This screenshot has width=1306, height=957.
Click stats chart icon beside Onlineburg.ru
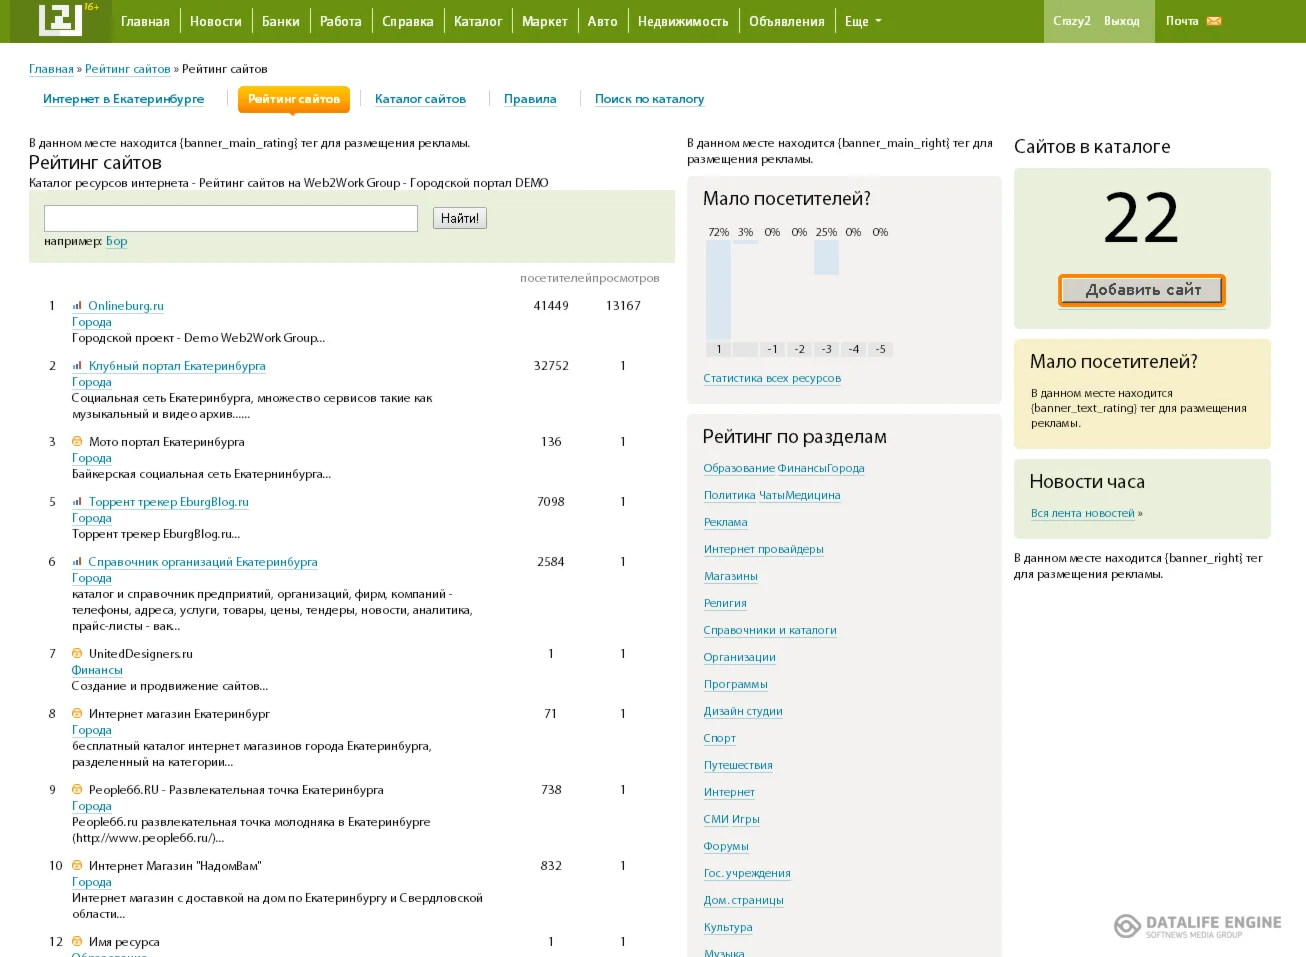pyautogui.click(x=77, y=306)
